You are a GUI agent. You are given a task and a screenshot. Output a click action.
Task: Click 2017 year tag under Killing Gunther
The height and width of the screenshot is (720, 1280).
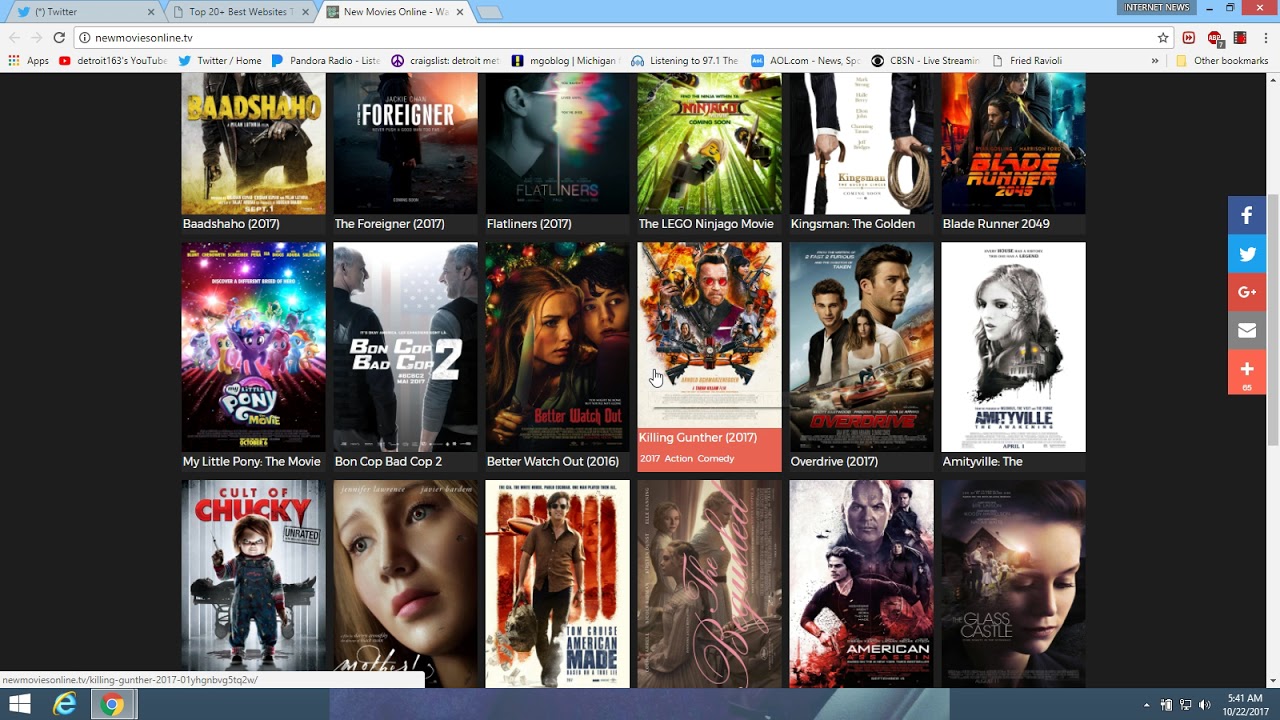[x=650, y=459]
